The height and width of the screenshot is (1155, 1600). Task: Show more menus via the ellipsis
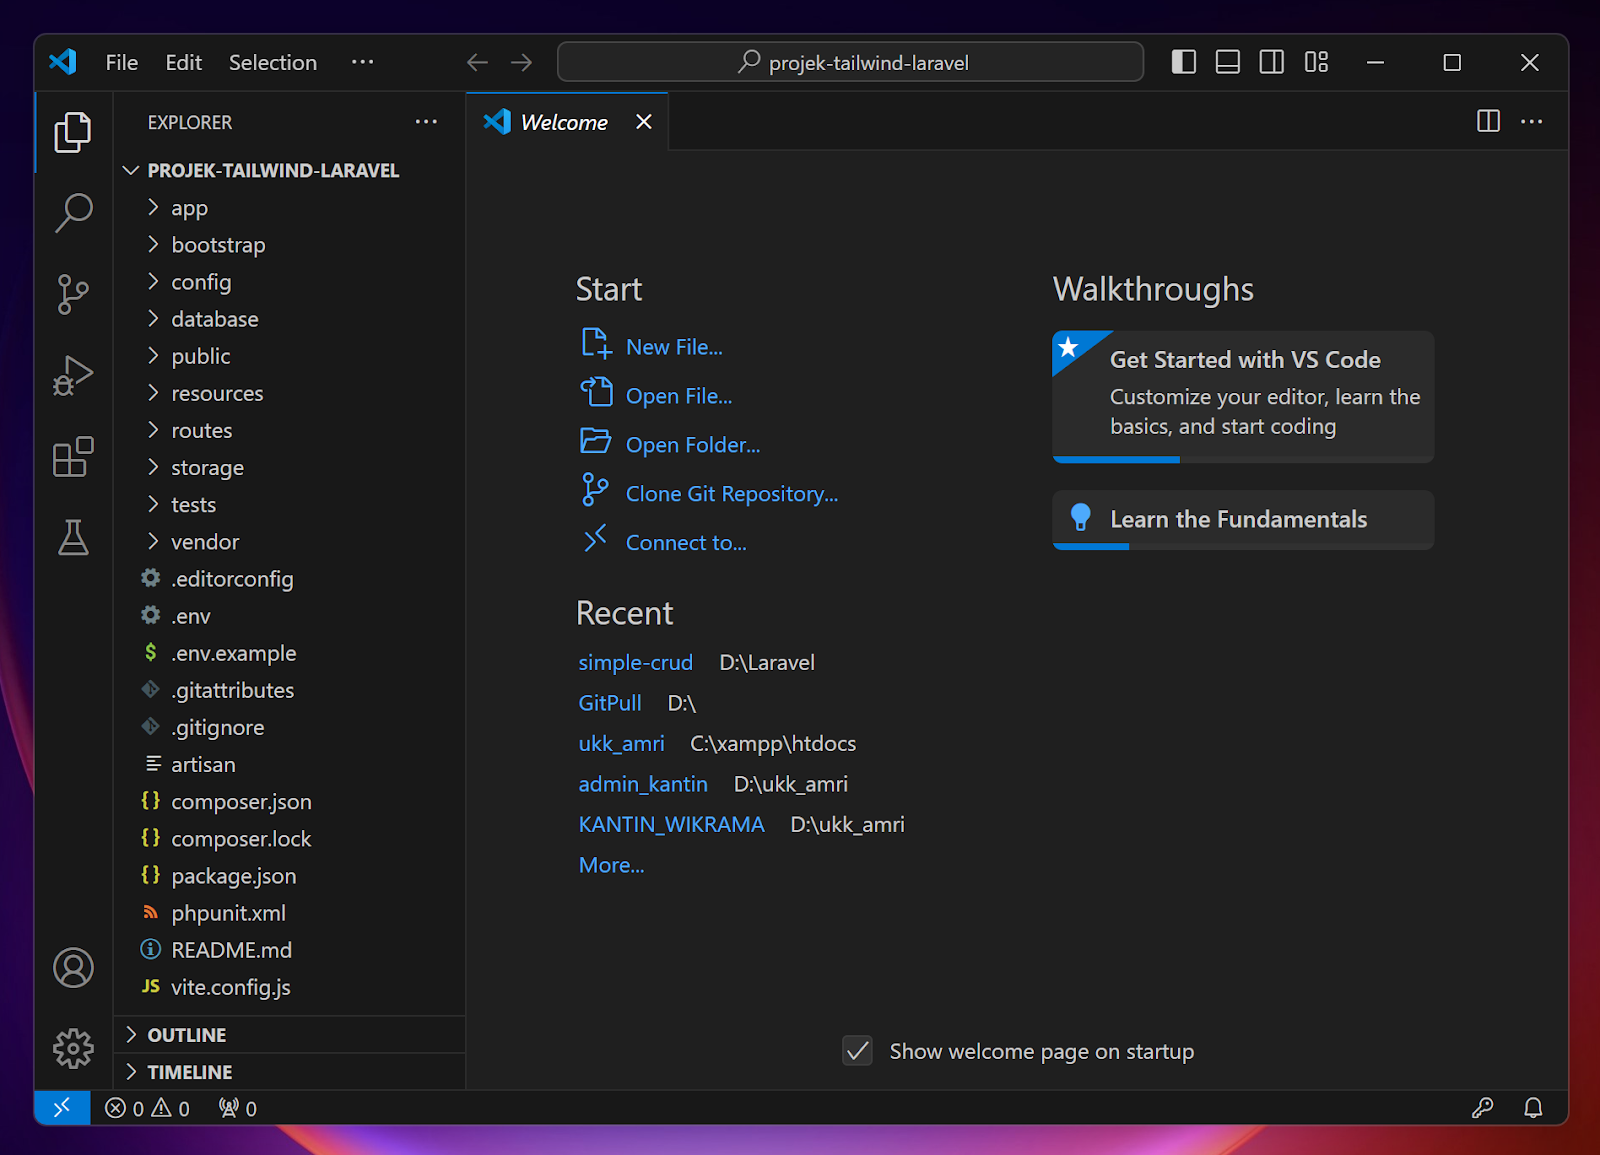362,62
